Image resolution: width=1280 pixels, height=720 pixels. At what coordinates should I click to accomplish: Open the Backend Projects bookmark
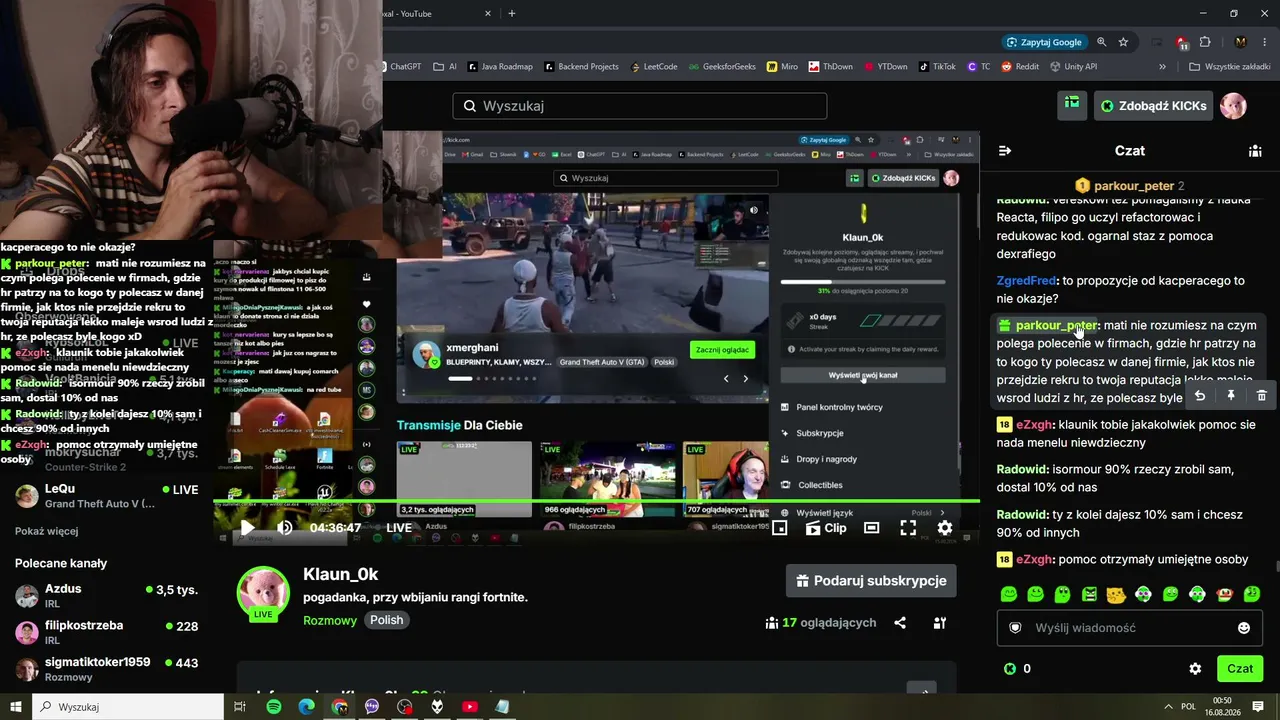[x=582, y=67]
